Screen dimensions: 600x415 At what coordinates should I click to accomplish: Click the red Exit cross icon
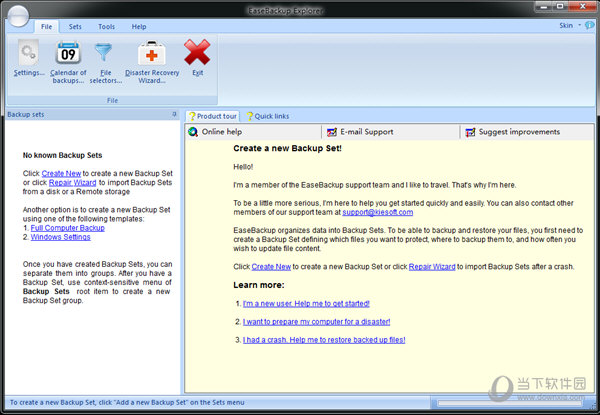tap(197, 52)
